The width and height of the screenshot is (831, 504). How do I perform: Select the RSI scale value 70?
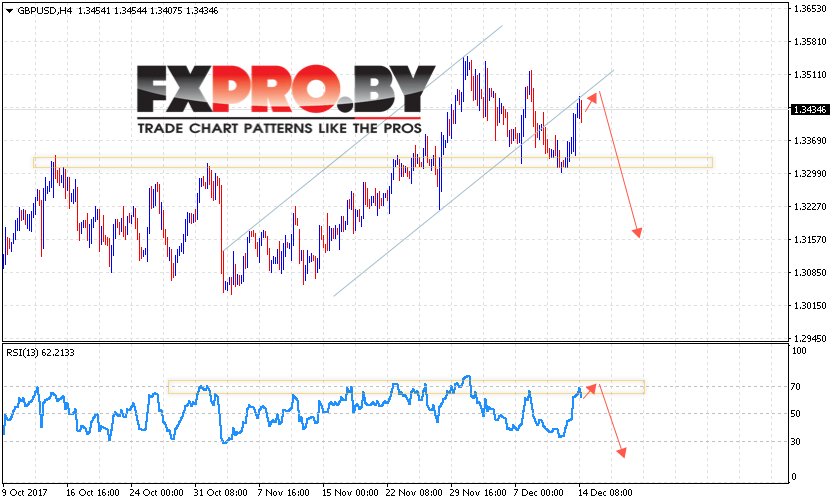795,387
